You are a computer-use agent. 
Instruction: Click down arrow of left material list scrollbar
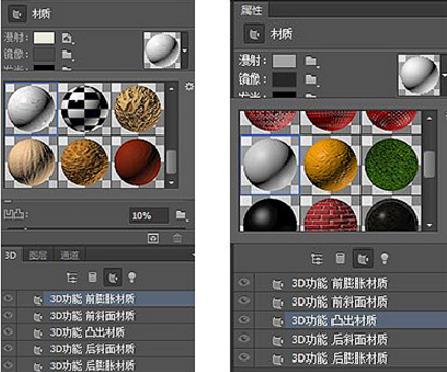(x=171, y=182)
